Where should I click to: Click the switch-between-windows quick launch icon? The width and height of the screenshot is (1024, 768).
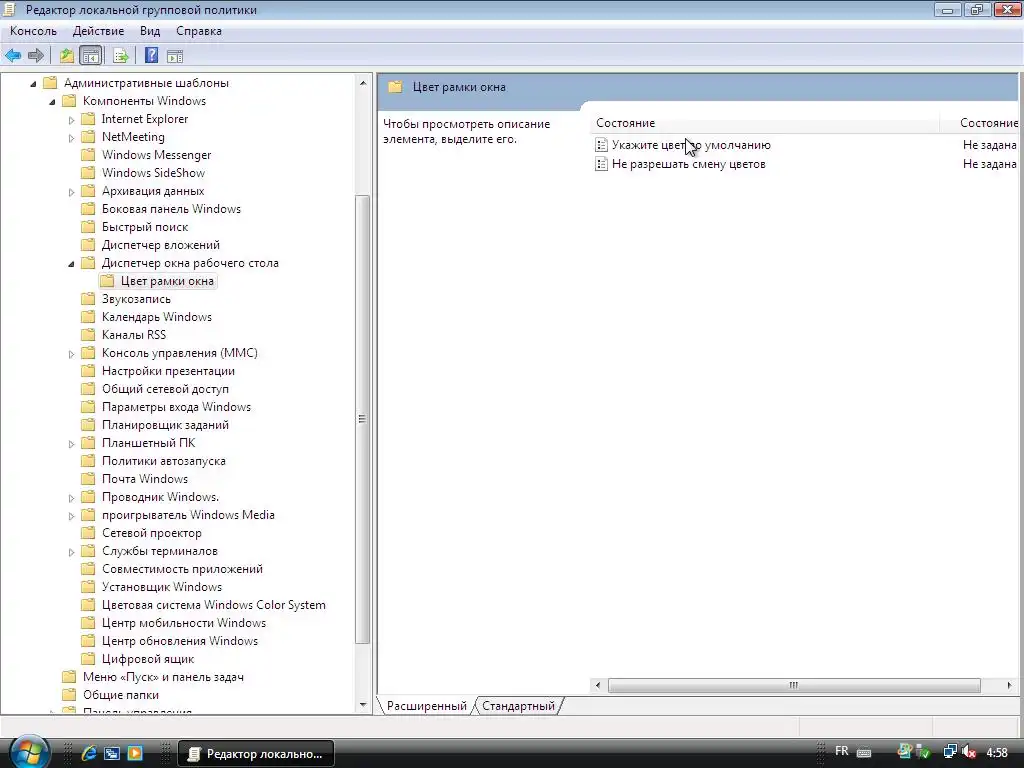pyautogui.click(x=112, y=753)
